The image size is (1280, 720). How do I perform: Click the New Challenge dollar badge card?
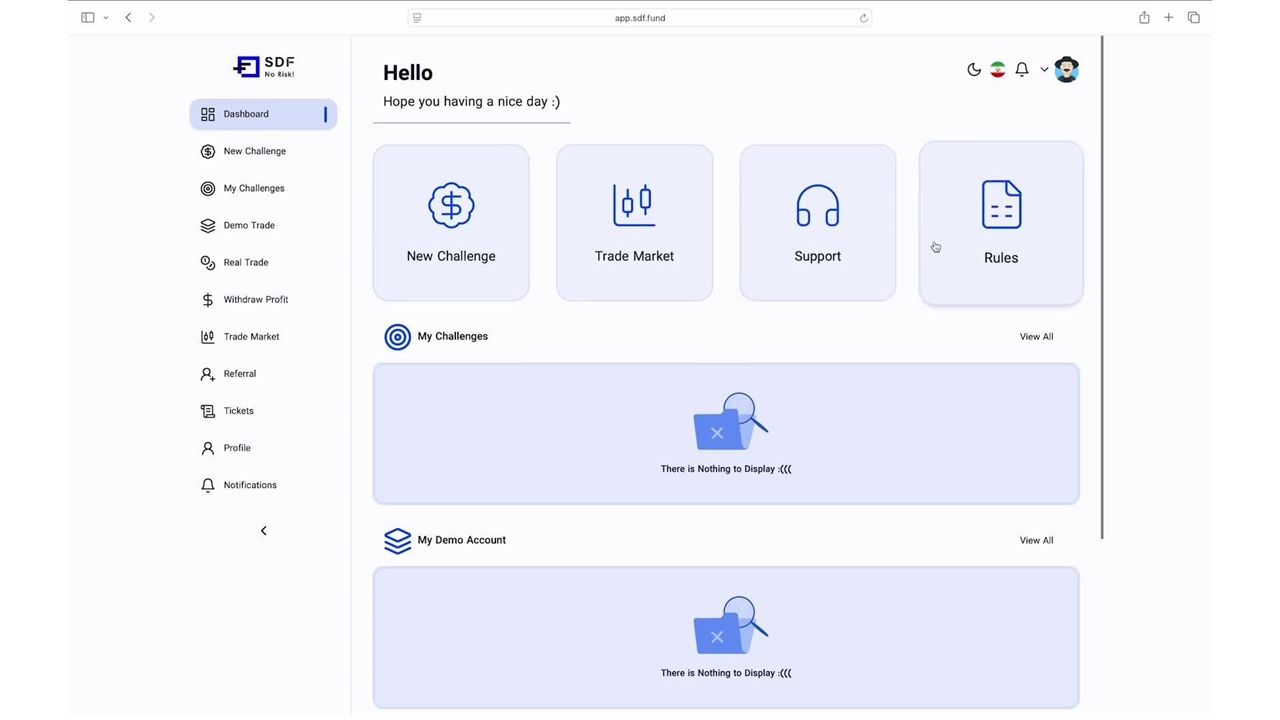(451, 223)
